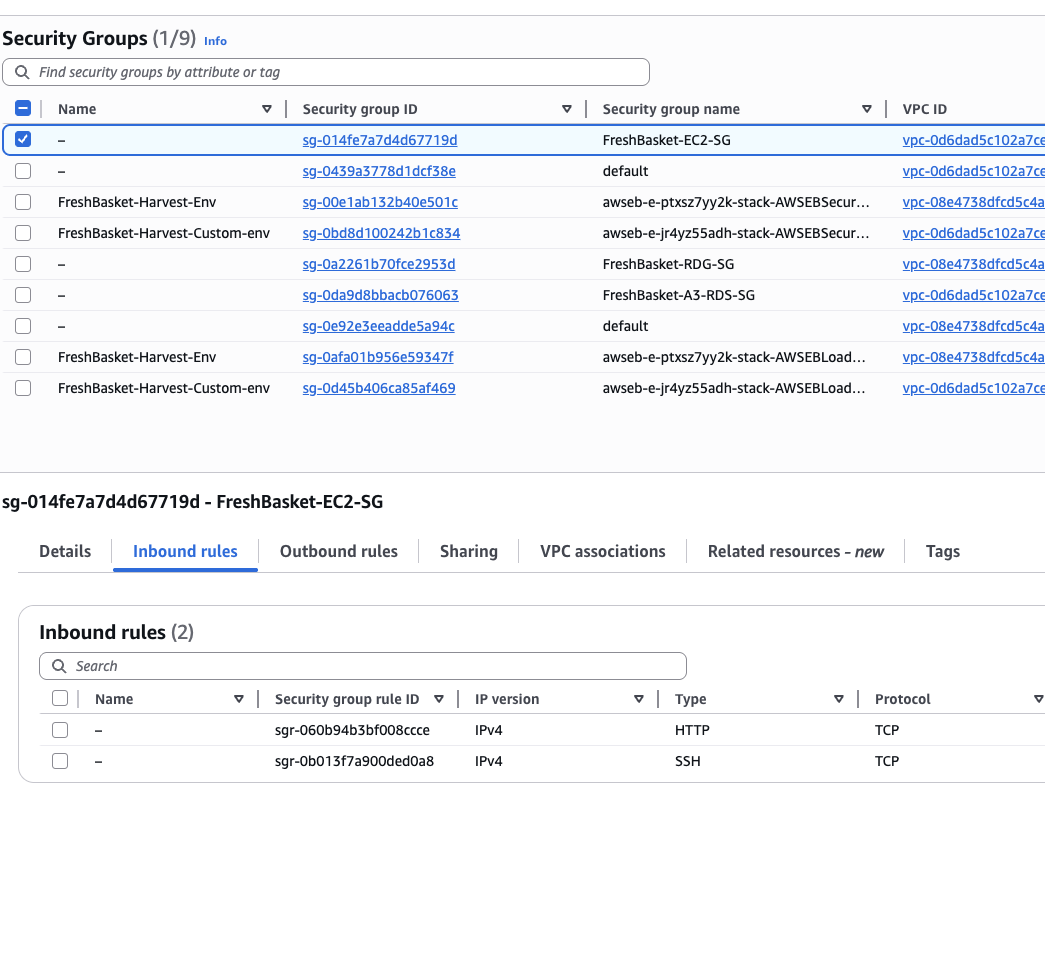The width and height of the screenshot is (1045, 961).
Task: Click the magnifier icon in security groups search
Action: click(x=22, y=72)
